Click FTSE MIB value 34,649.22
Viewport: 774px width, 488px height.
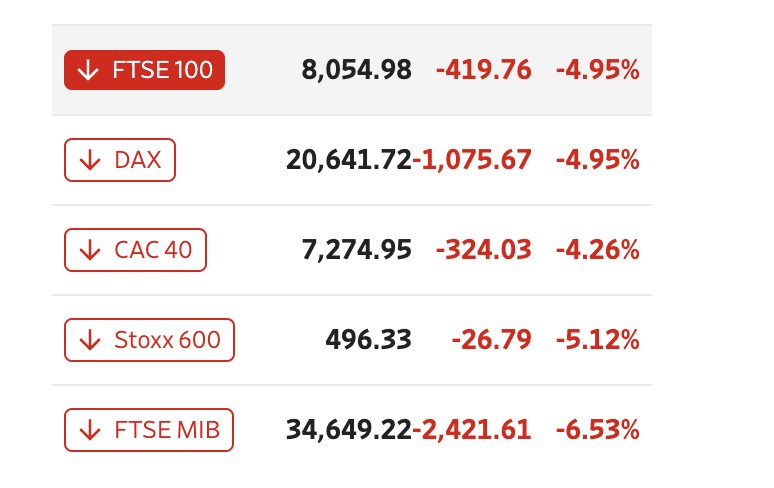coord(348,431)
